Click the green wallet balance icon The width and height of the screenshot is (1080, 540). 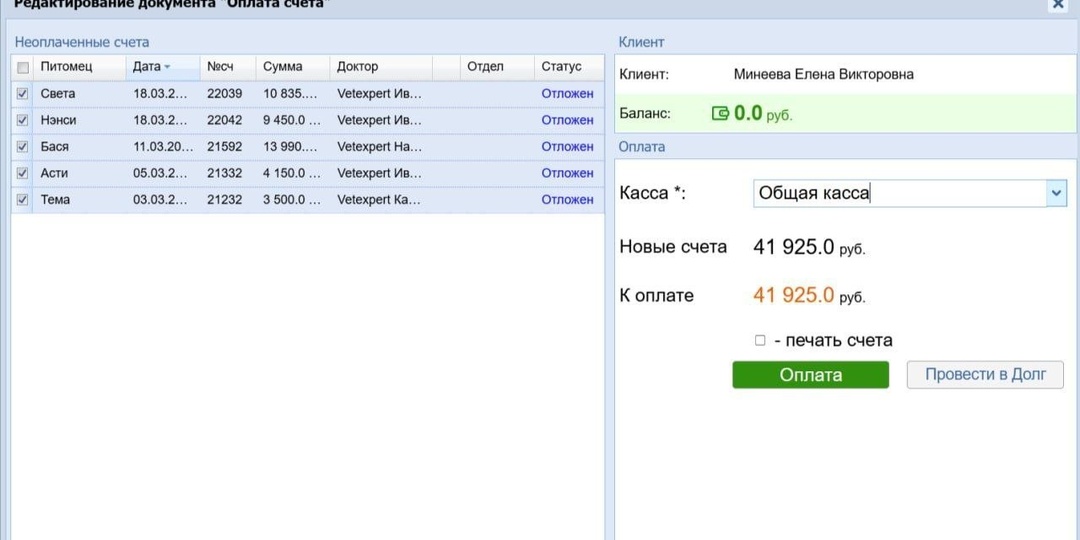(720, 114)
